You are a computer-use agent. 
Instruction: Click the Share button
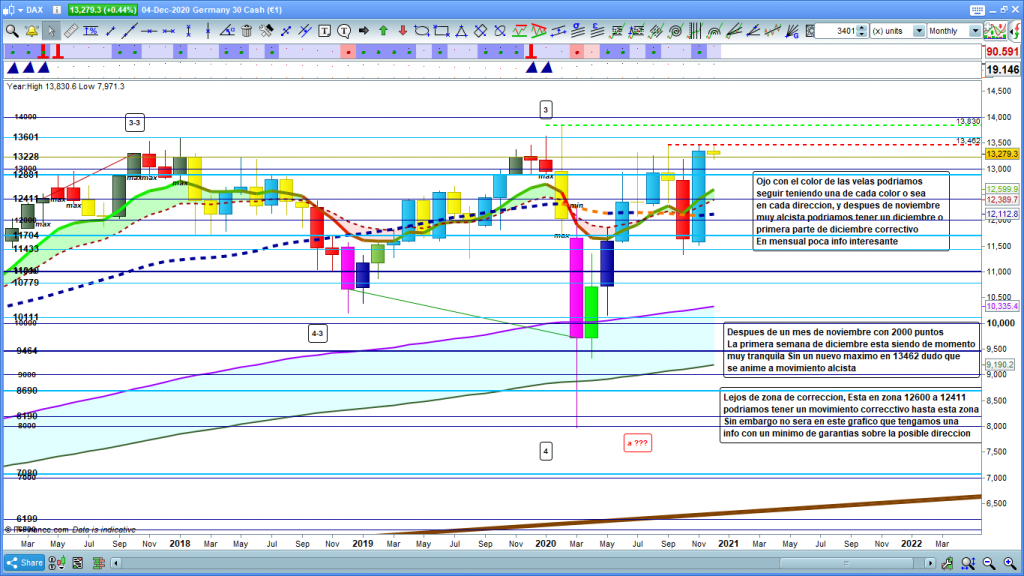pos(27,563)
